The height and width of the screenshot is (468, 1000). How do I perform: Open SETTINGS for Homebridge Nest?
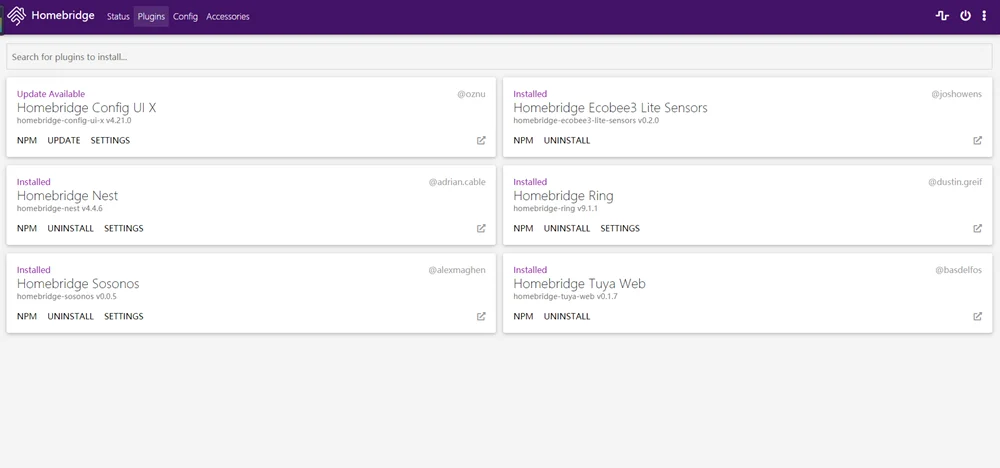click(124, 228)
